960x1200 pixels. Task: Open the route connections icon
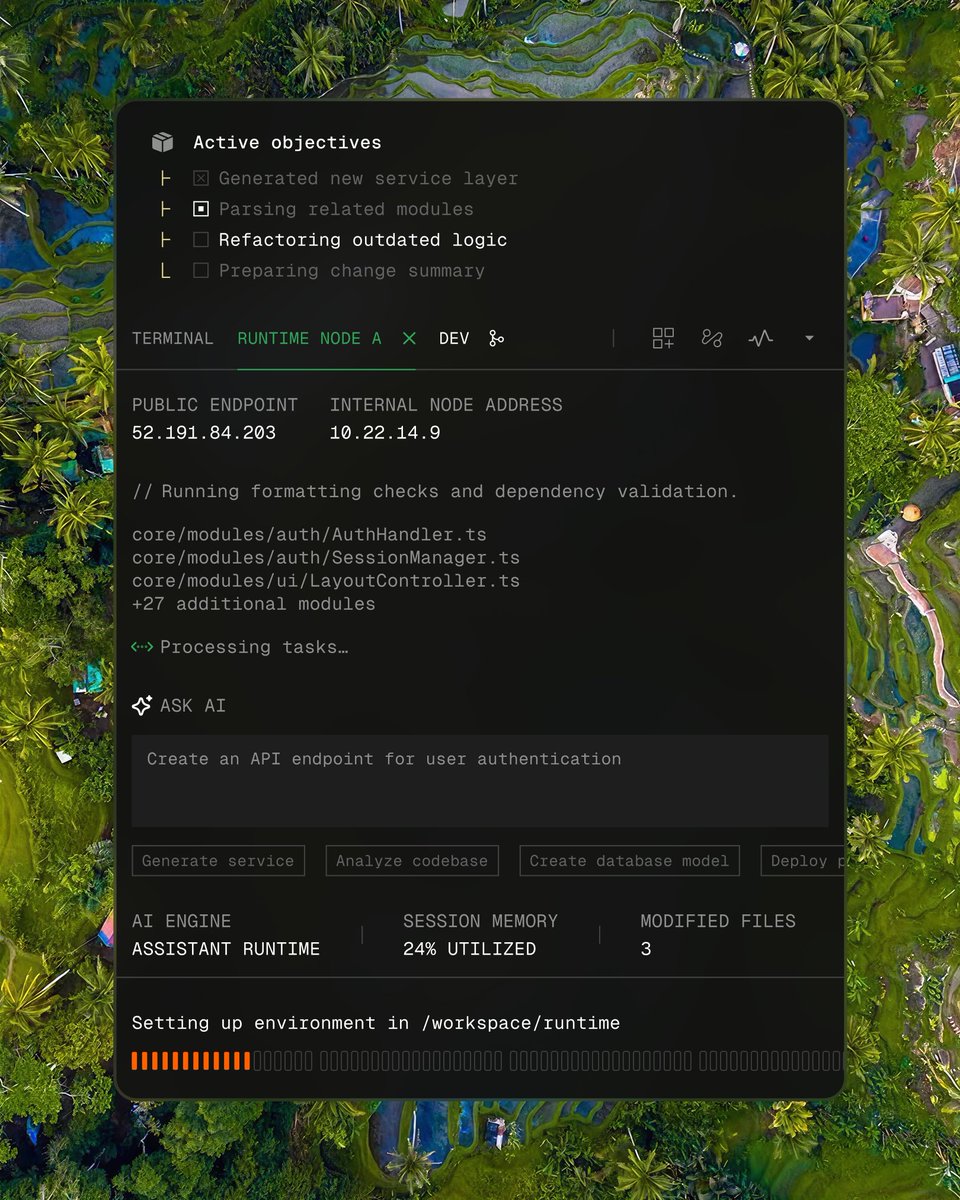[x=711, y=338]
